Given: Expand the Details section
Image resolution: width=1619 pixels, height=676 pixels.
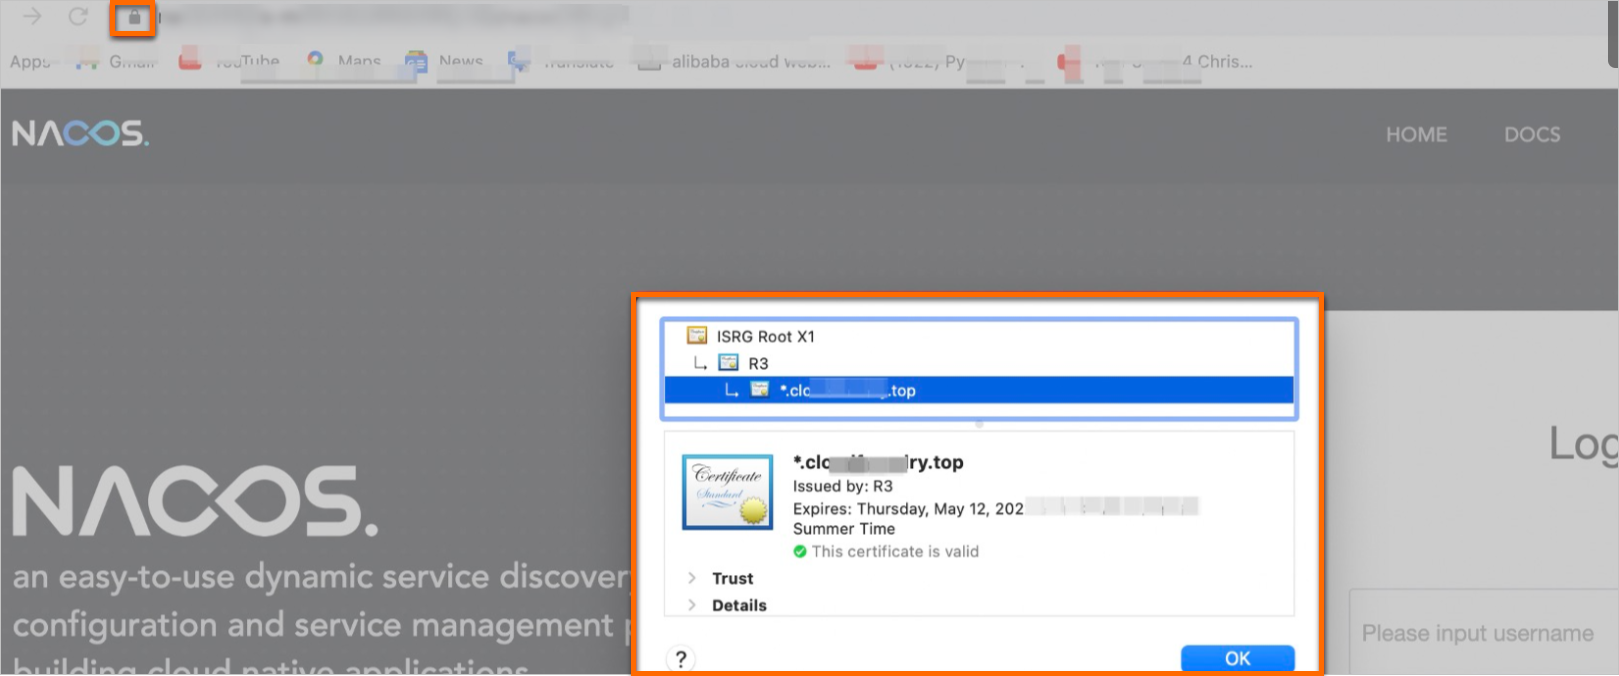Looking at the screenshot, I should pyautogui.click(x=691, y=605).
